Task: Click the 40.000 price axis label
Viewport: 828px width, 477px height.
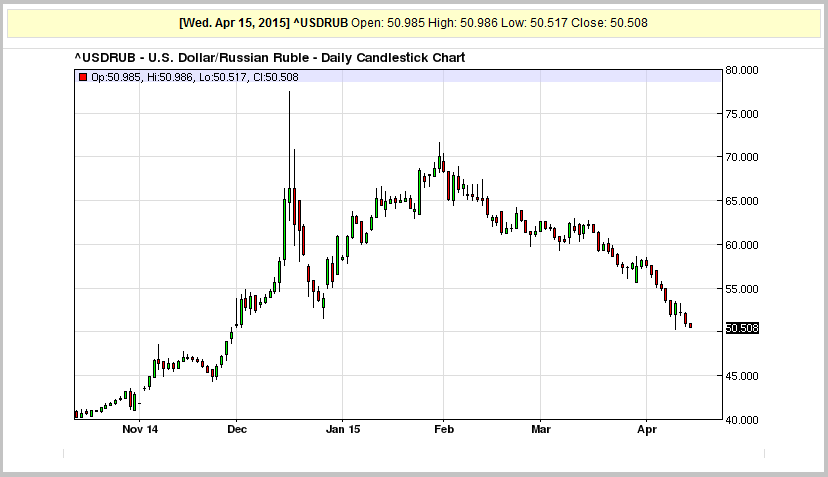Action: (x=741, y=420)
